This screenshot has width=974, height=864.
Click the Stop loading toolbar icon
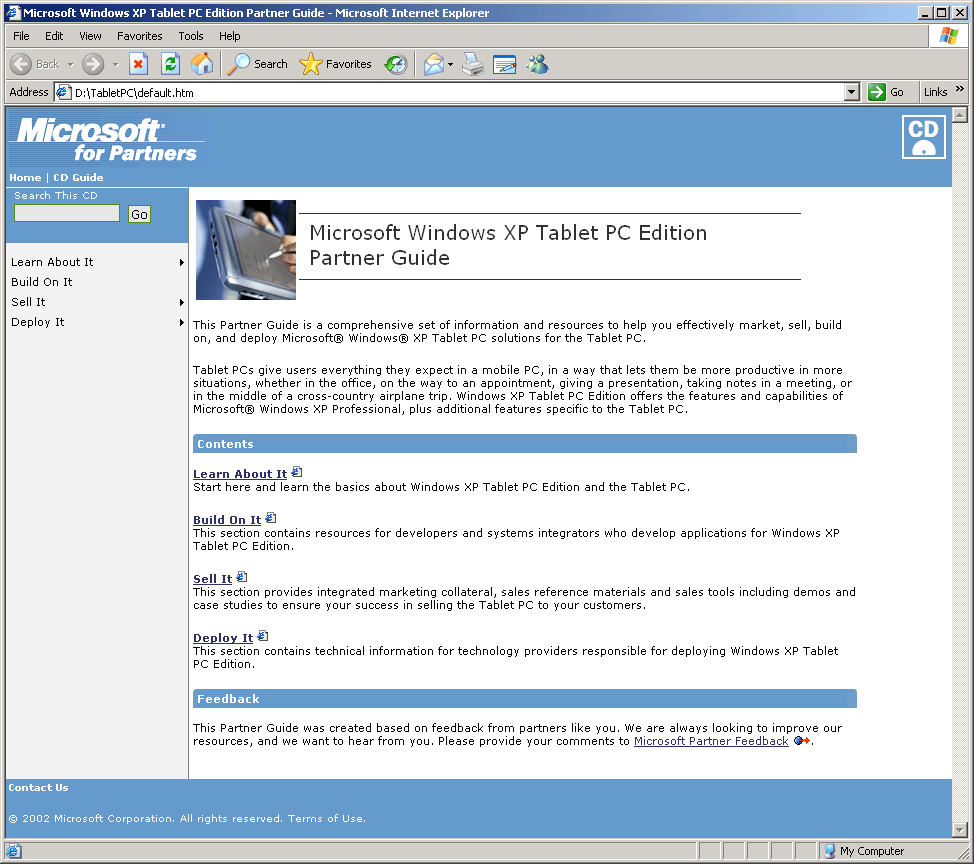point(139,64)
